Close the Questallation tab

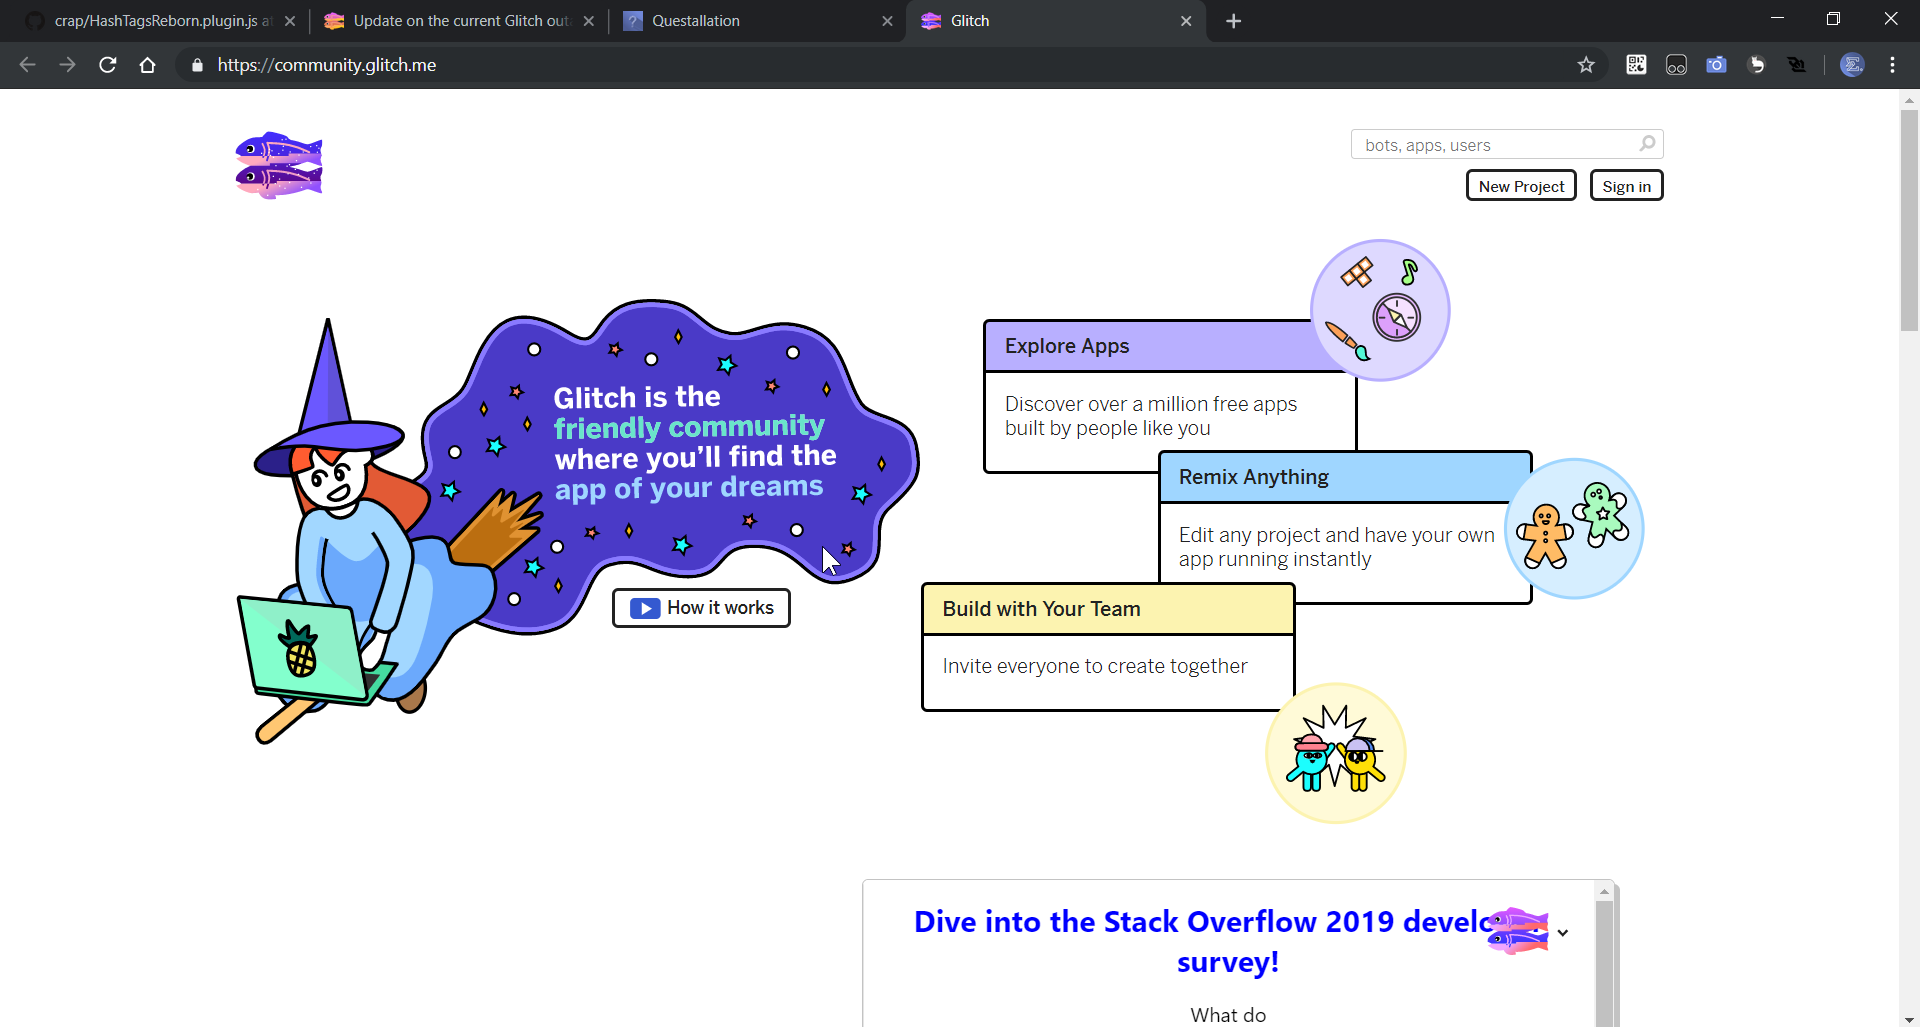coord(887,21)
